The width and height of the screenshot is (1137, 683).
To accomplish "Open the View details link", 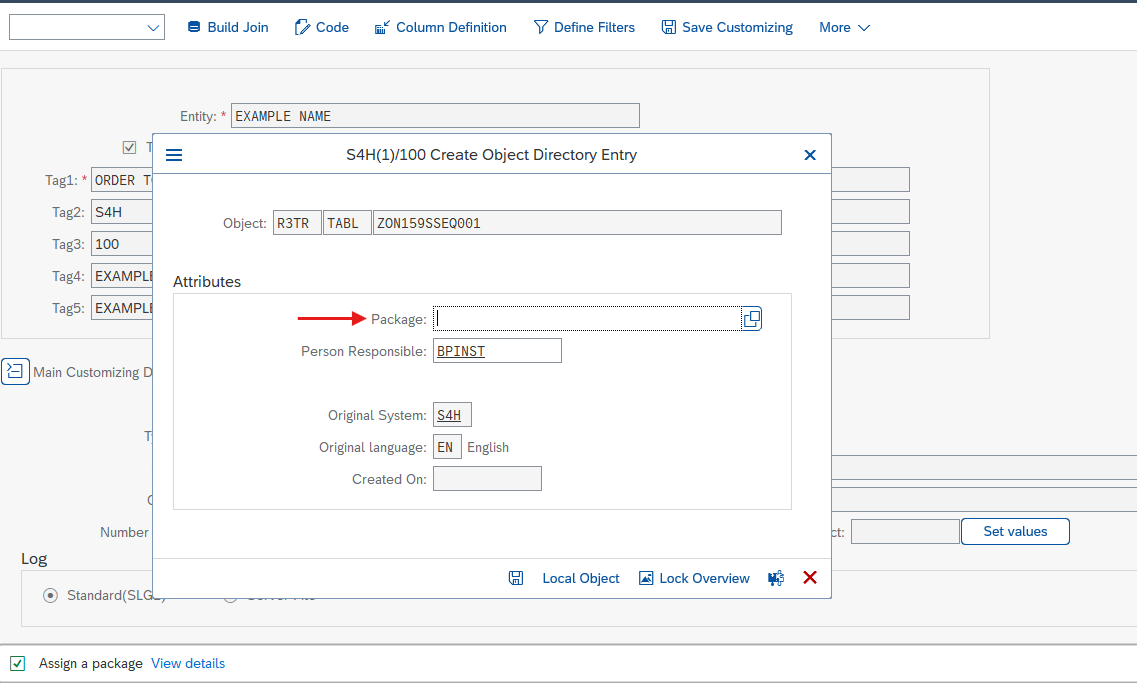I will [x=188, y=663].
